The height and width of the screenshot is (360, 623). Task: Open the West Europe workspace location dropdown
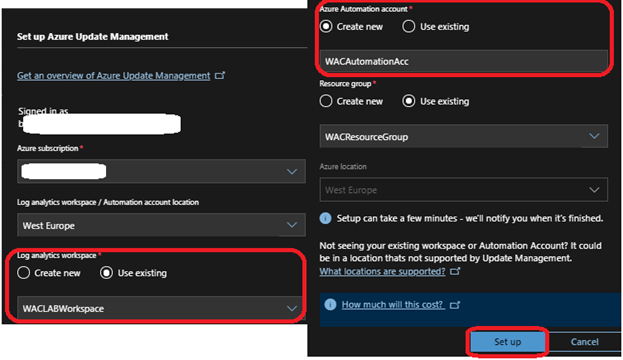(161, 225)
